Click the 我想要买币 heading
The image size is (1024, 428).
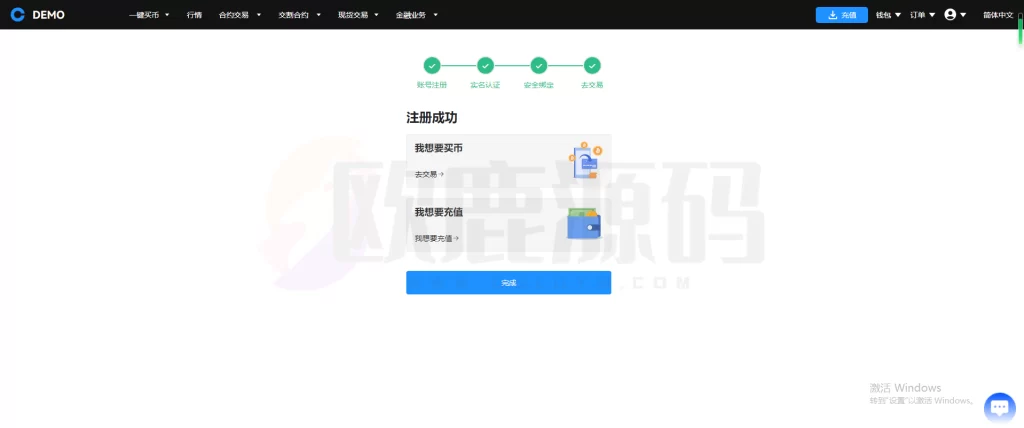click(x=438, y=148)
